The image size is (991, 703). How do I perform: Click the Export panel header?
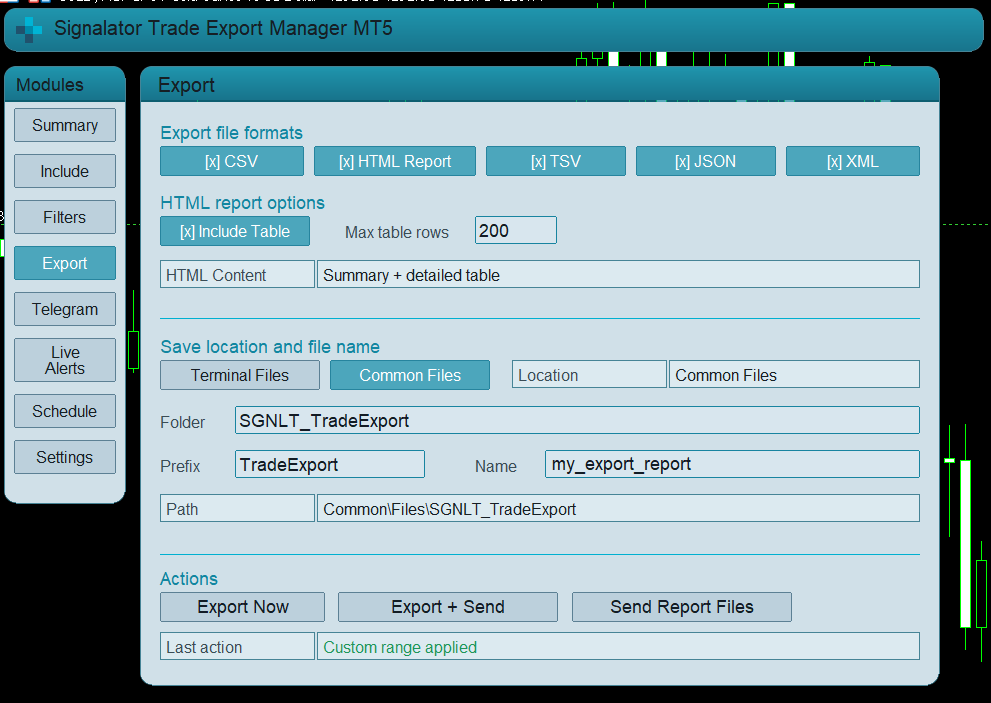click(540, 84)
